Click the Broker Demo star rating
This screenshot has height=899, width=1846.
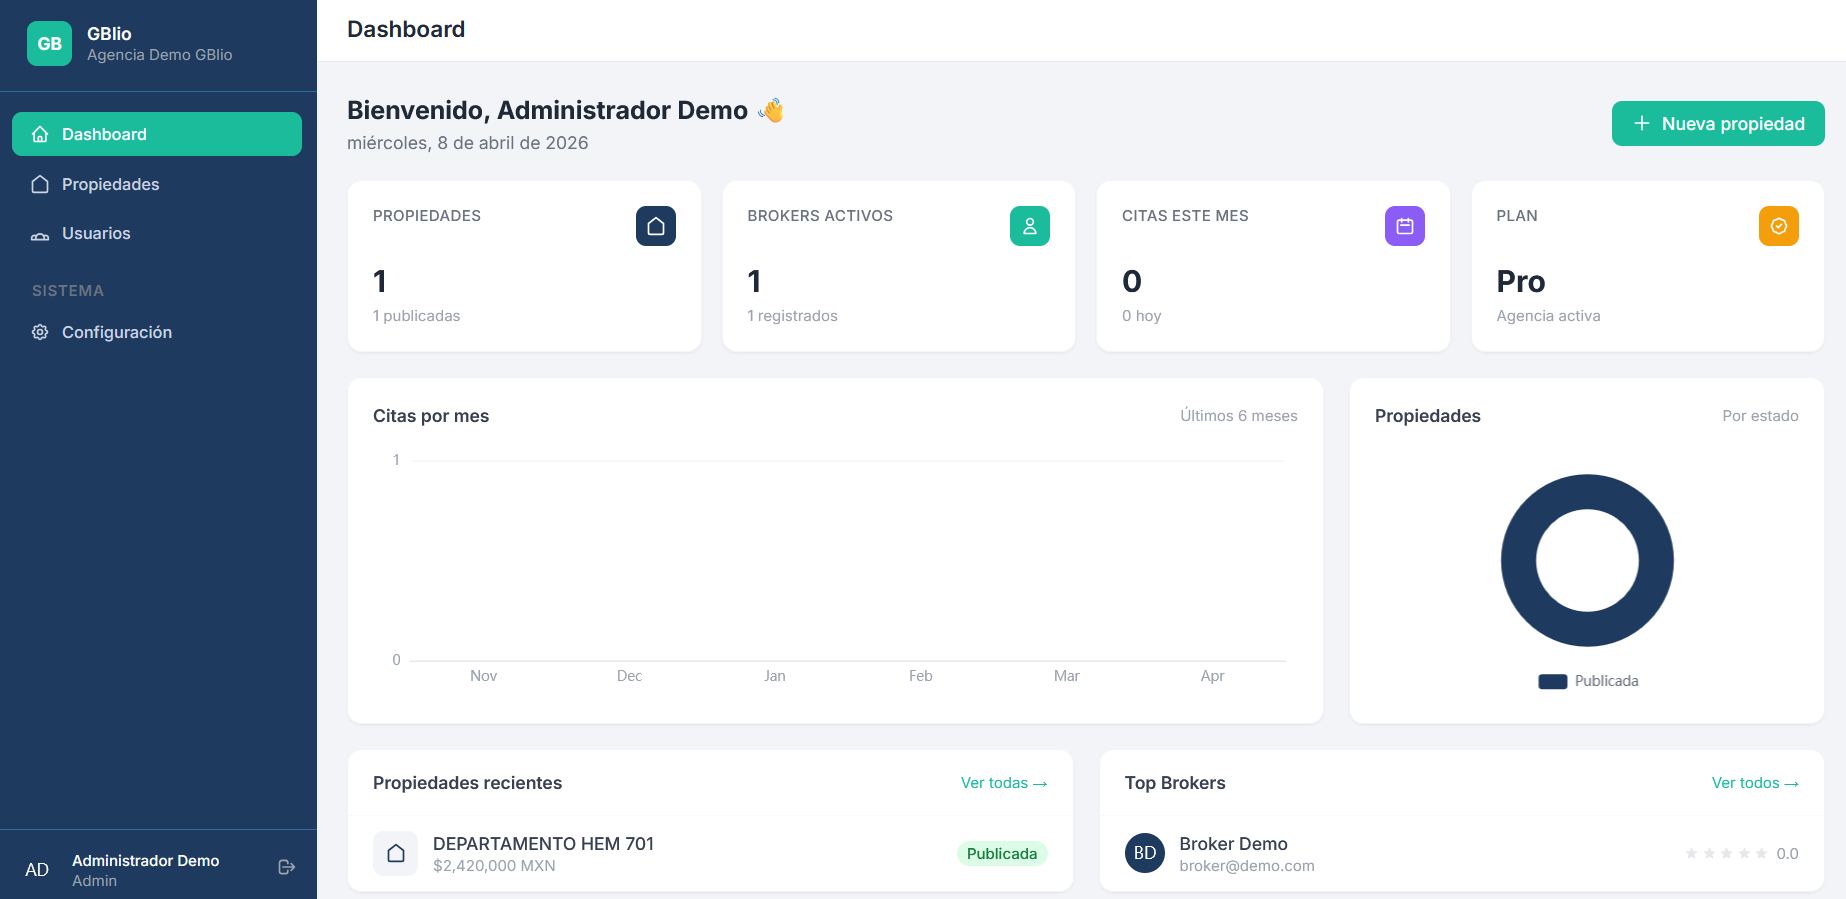tap(1726, 854)
